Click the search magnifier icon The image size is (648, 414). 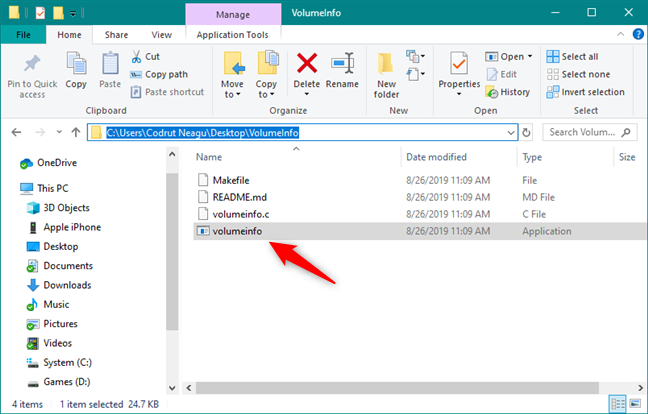click(x=626, y=132)
